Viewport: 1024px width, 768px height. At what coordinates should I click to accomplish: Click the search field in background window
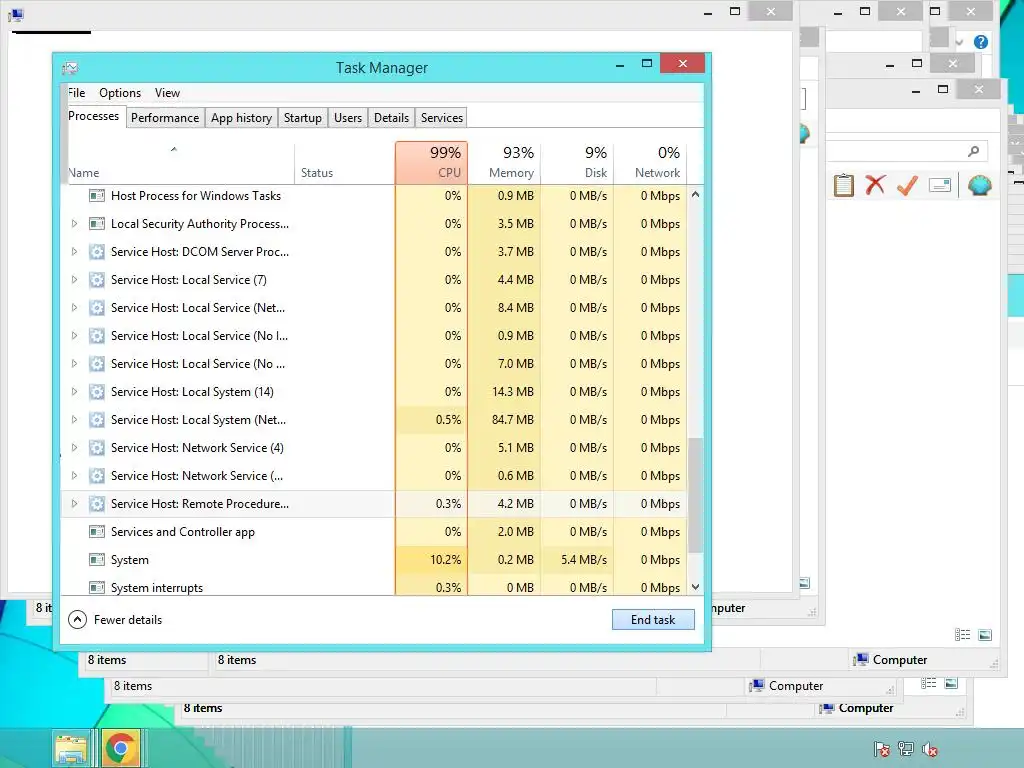pyautogui.click(x=906, y=152)
